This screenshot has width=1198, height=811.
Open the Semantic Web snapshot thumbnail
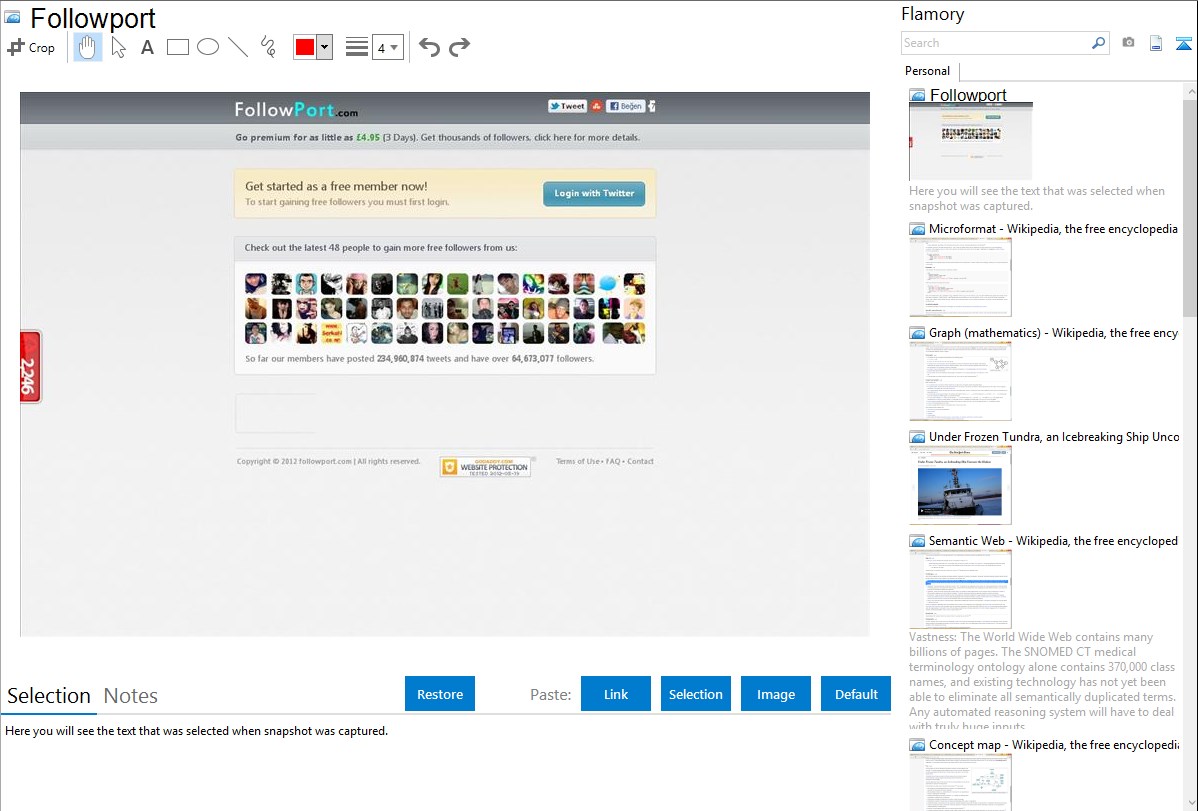960,589
